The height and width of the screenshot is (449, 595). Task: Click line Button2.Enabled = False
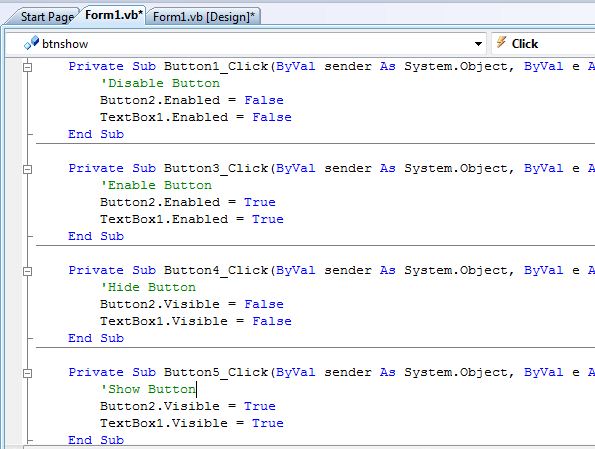[x=192, y=100]
